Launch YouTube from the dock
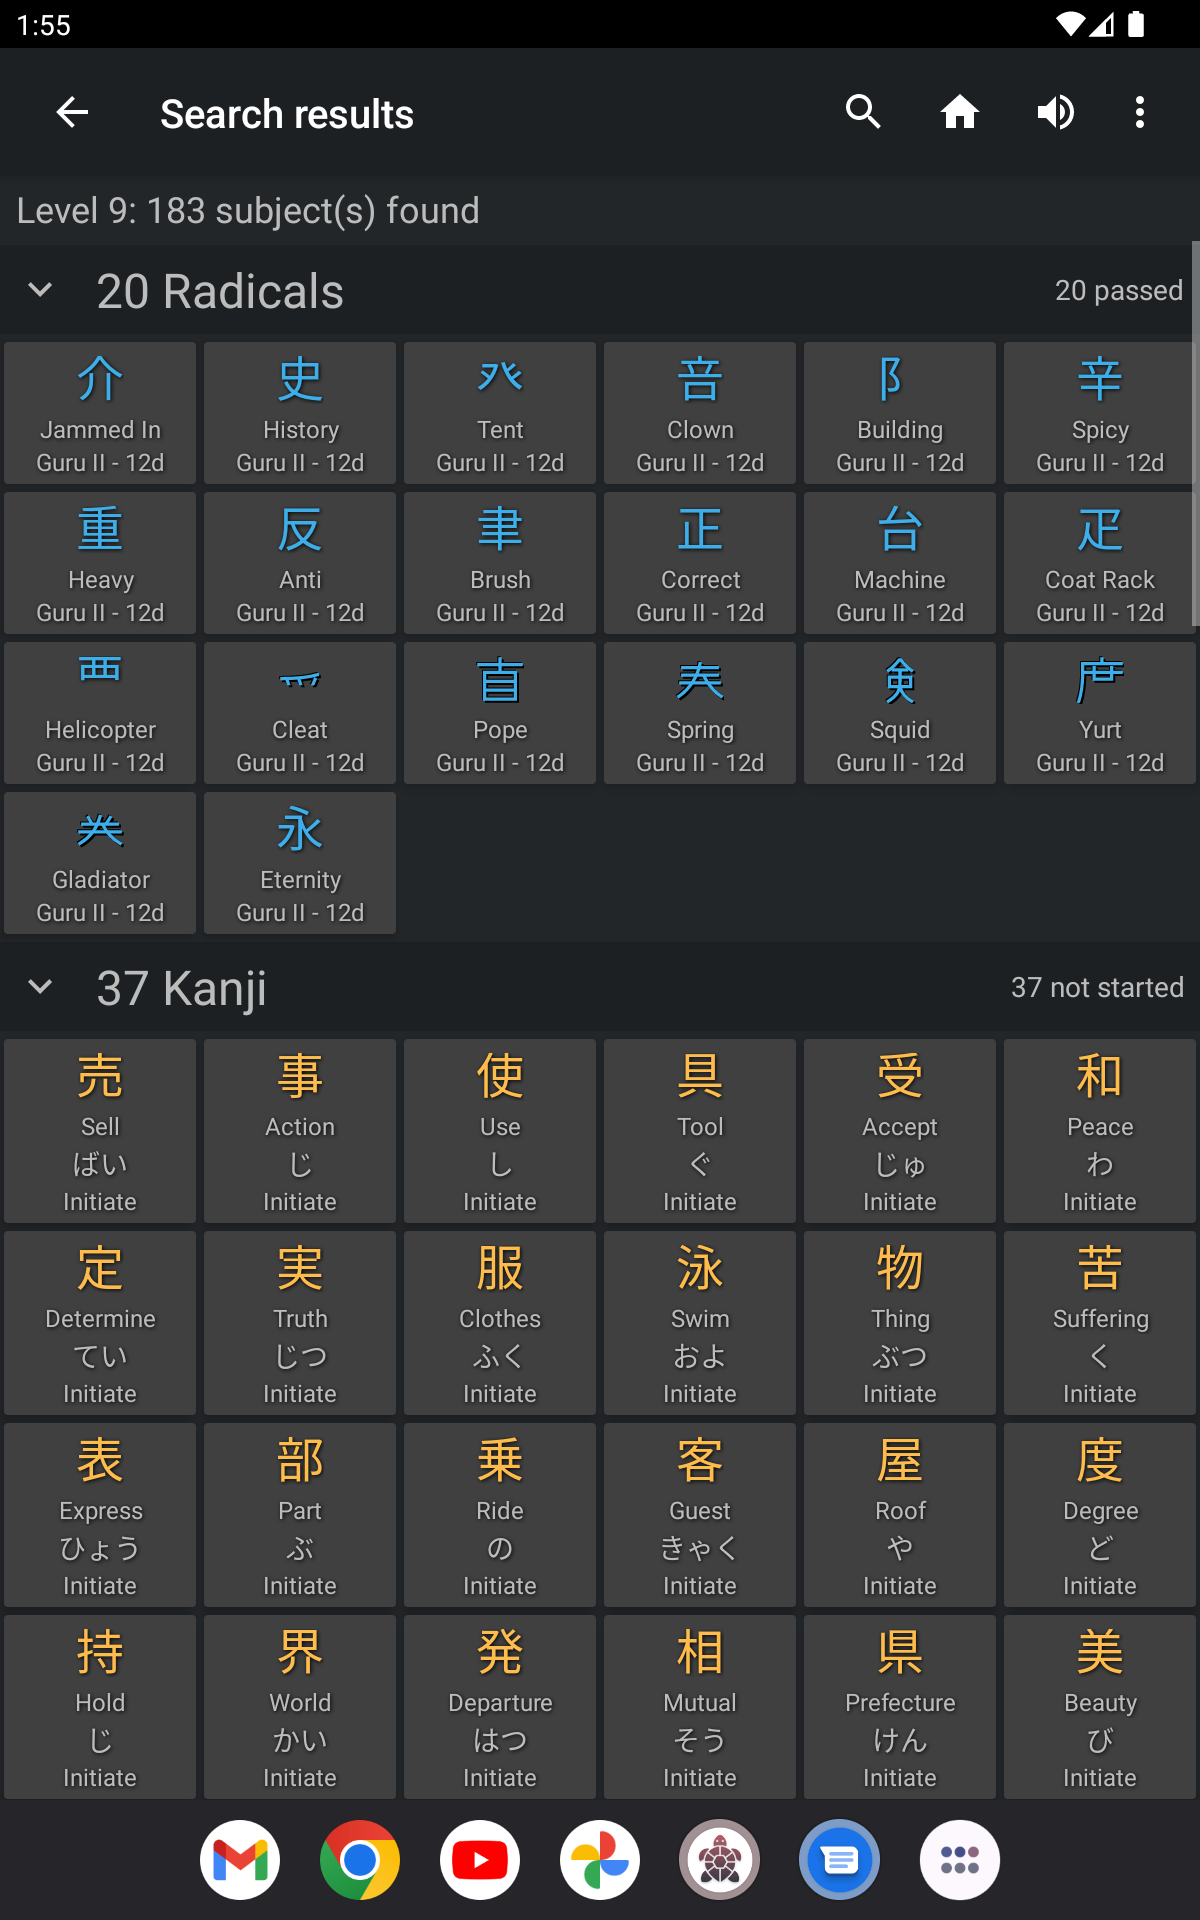This screenshot has height=1920, width=1200. coord(480,1860)
